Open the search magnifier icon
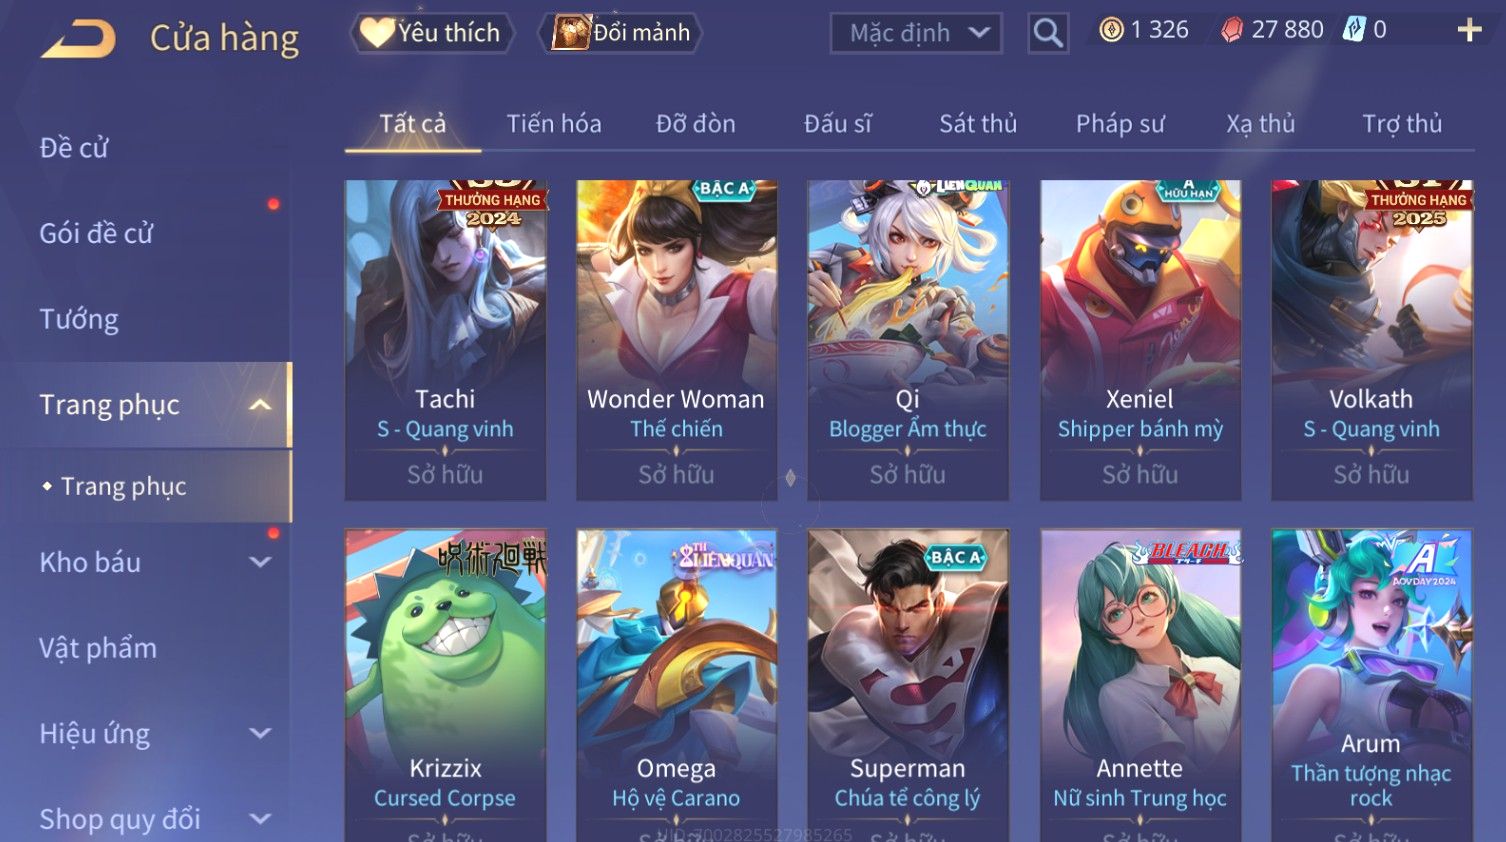 click(x=1047, y=33)
